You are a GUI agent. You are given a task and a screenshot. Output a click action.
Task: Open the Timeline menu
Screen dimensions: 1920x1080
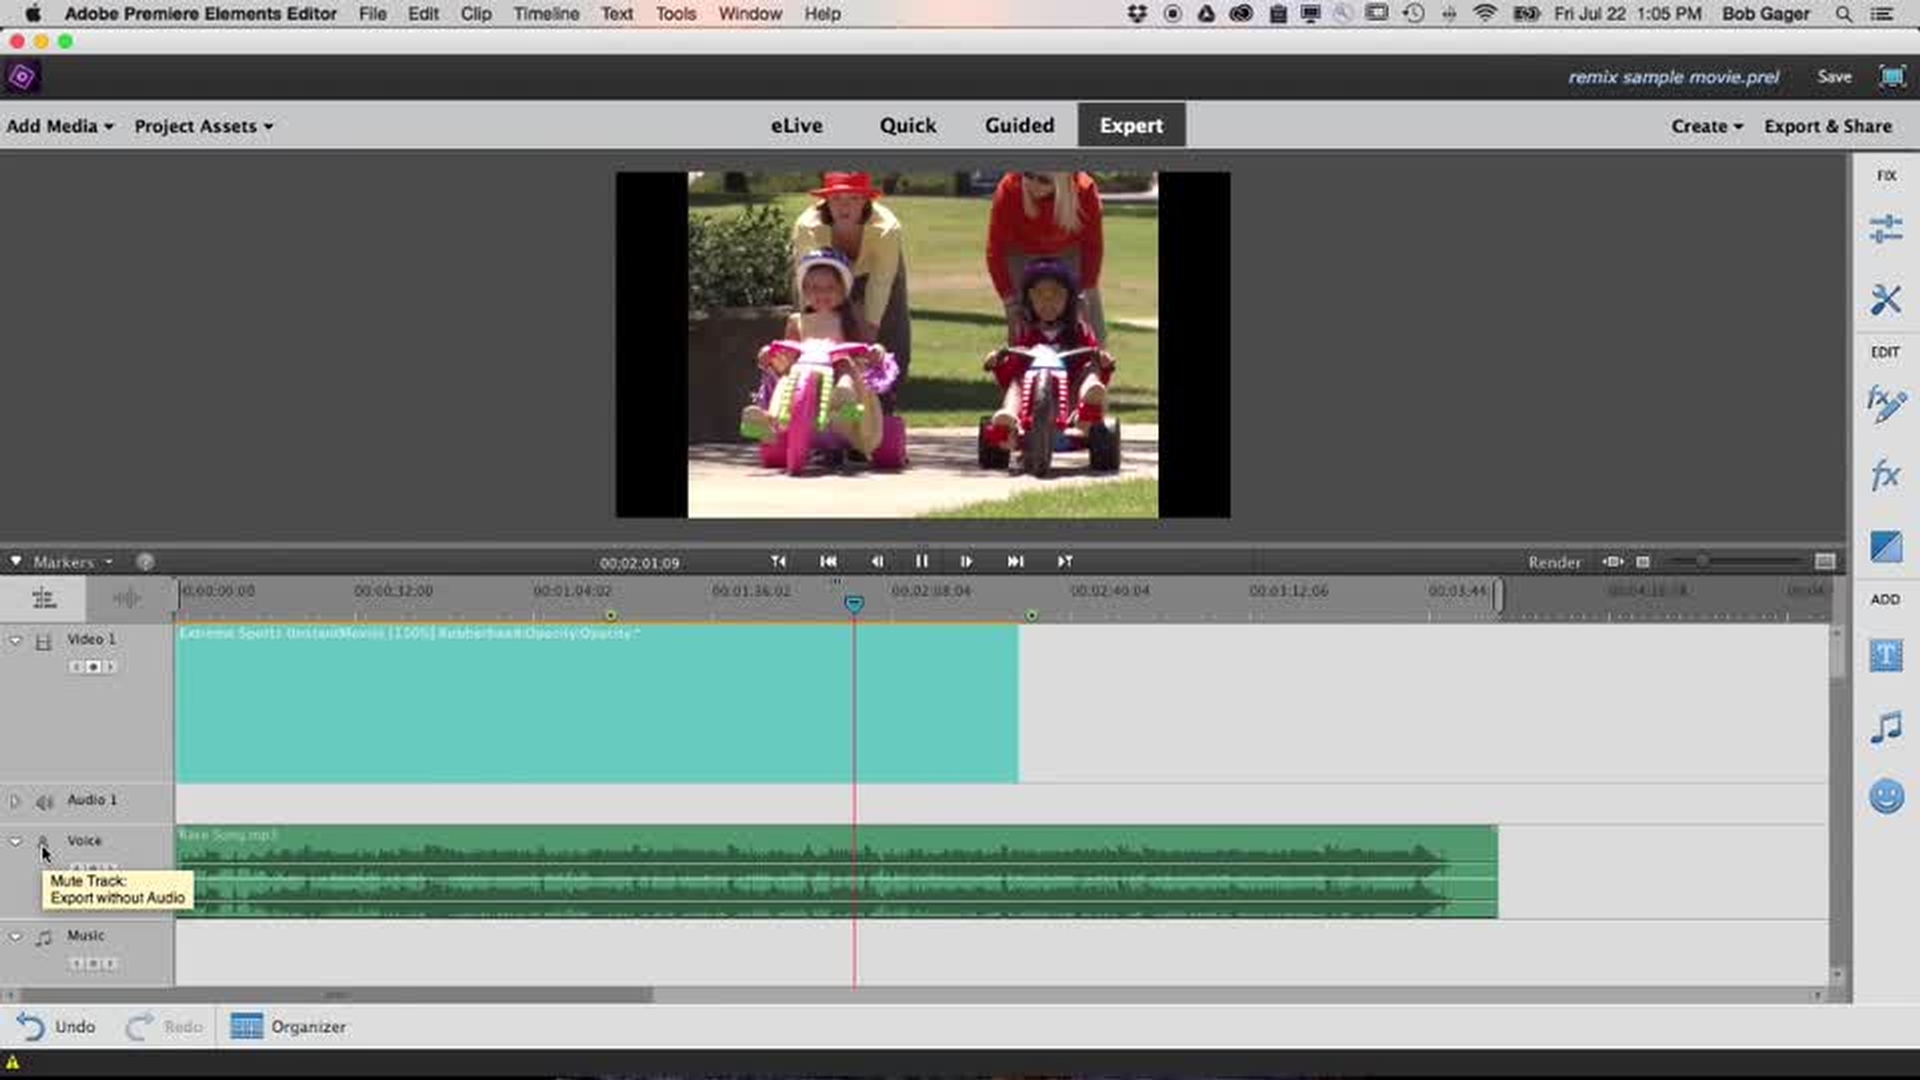pyautogui.click(x=546, y=14)
